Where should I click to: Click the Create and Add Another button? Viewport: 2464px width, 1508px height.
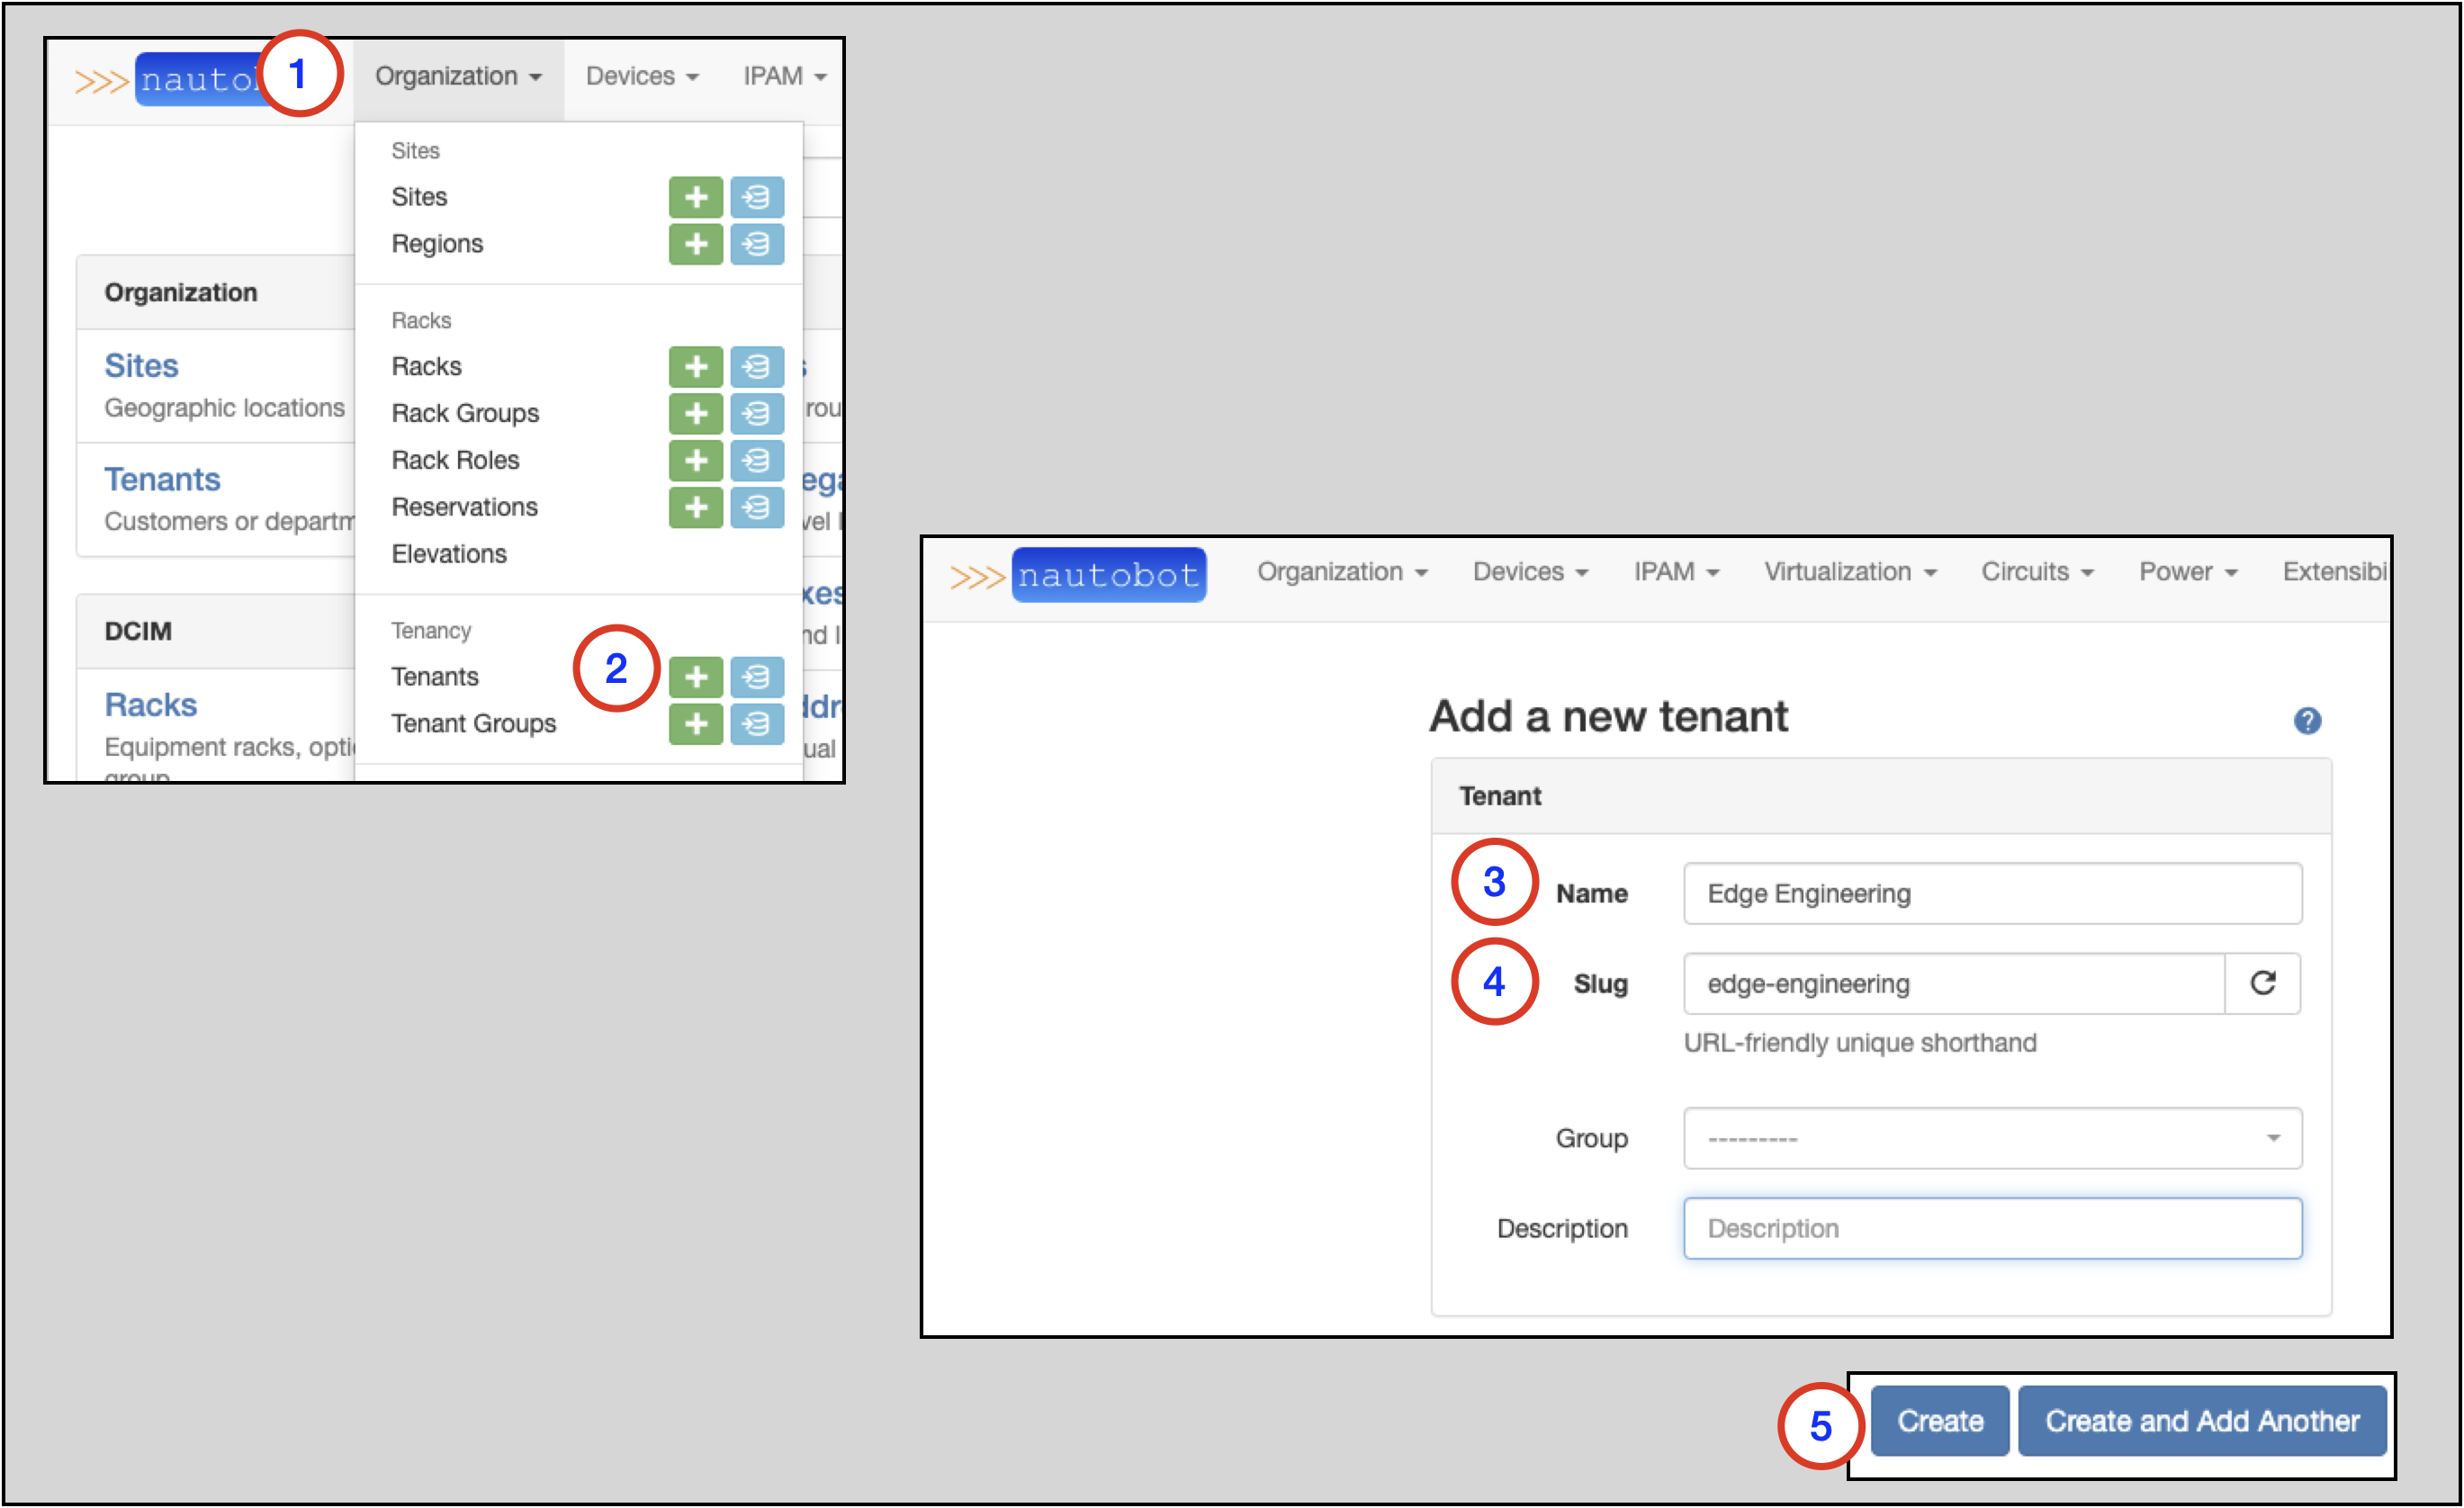coord(2202,1420)
